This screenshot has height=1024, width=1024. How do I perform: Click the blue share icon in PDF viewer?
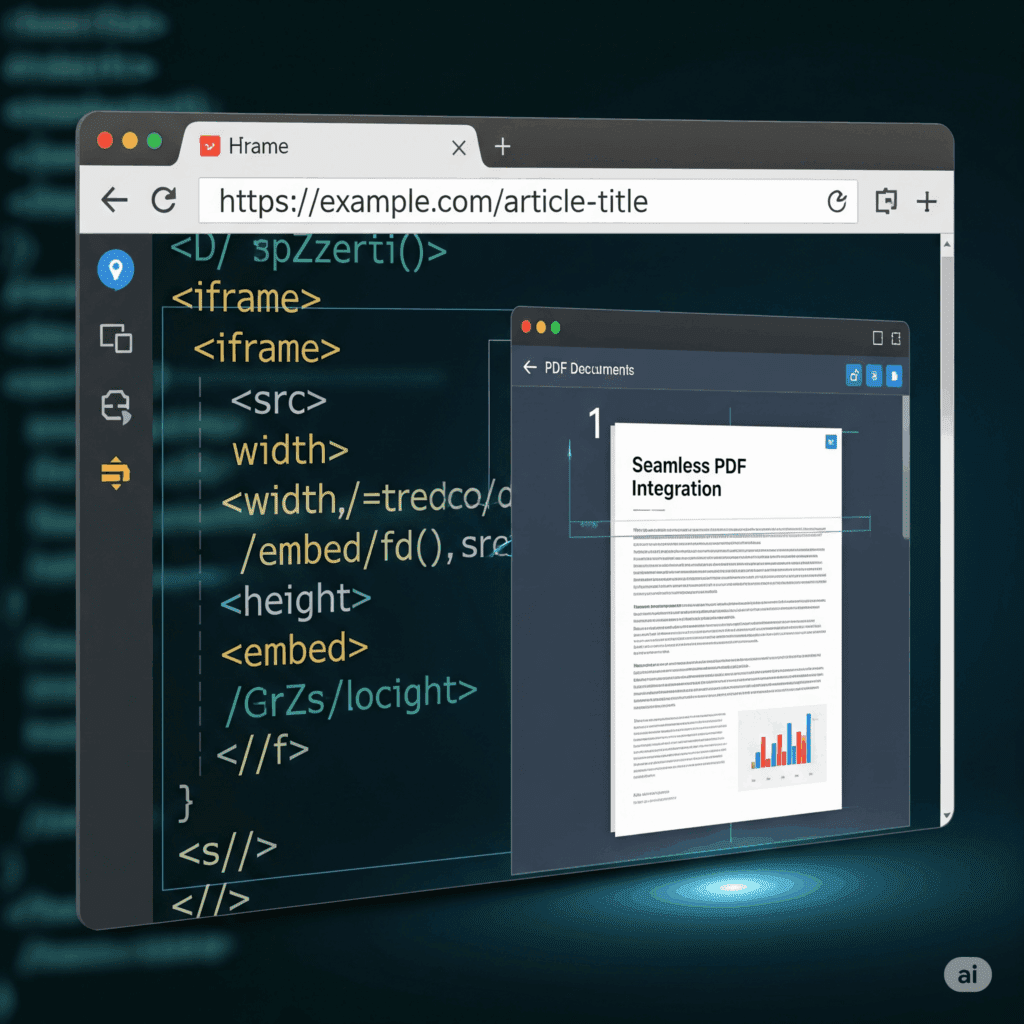coord(854,375)
